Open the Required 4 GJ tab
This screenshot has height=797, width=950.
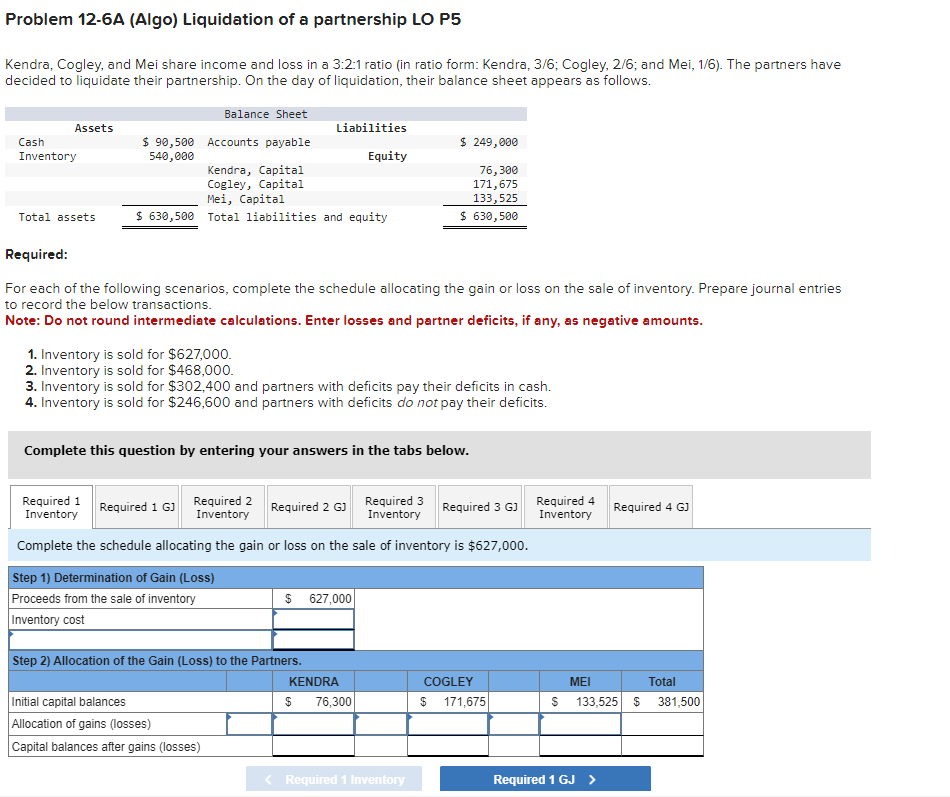pos(651,506)
